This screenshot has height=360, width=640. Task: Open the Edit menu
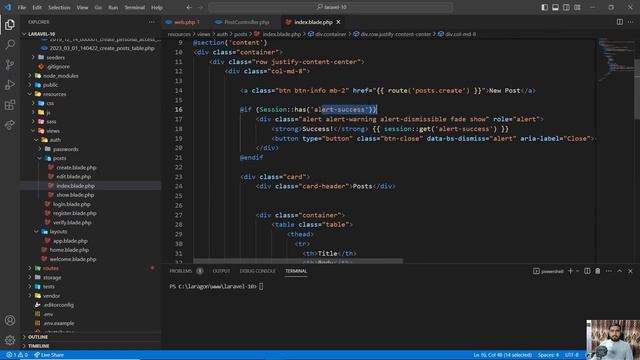[x=37, y=7]
